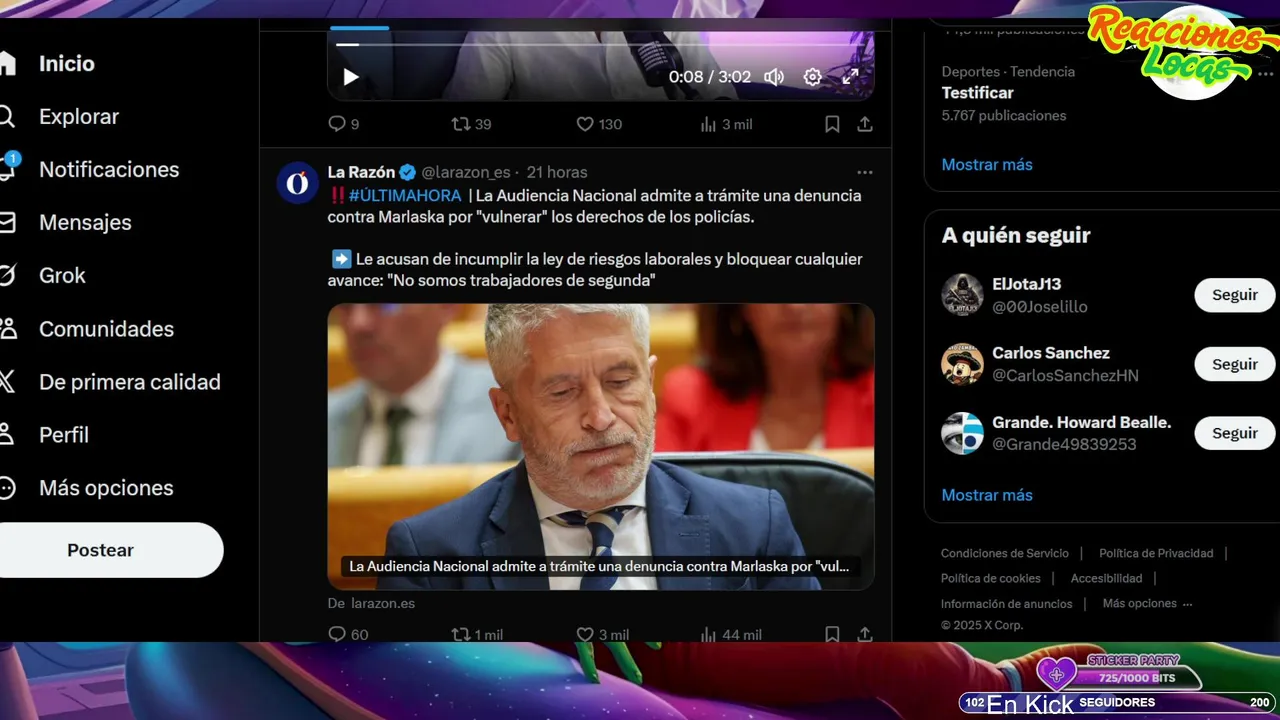
Task: Like the top post with 130 likes
Action: (x=599, y=124)
